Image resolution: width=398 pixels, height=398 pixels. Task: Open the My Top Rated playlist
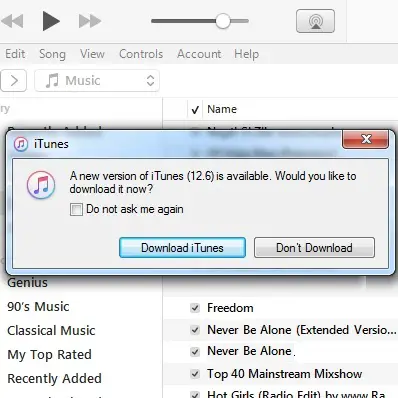coord(49,355)
